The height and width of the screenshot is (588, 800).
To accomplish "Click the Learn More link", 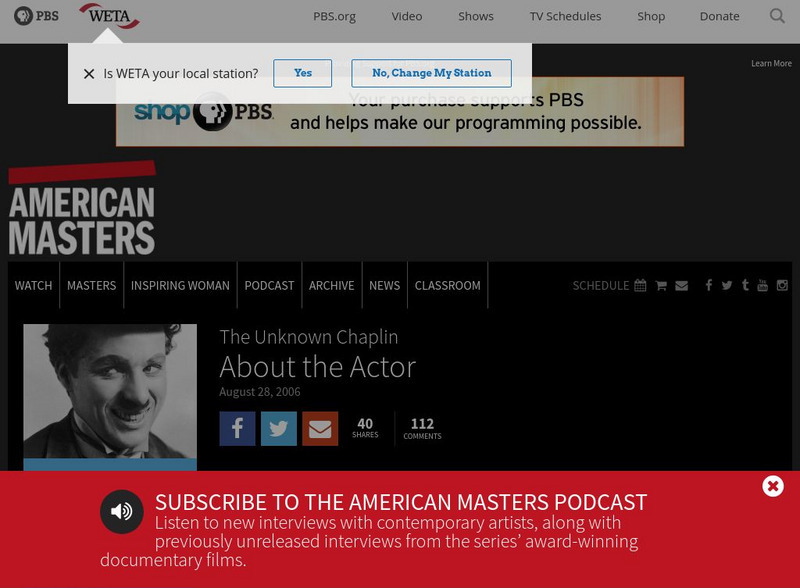I will click(771, 63).
